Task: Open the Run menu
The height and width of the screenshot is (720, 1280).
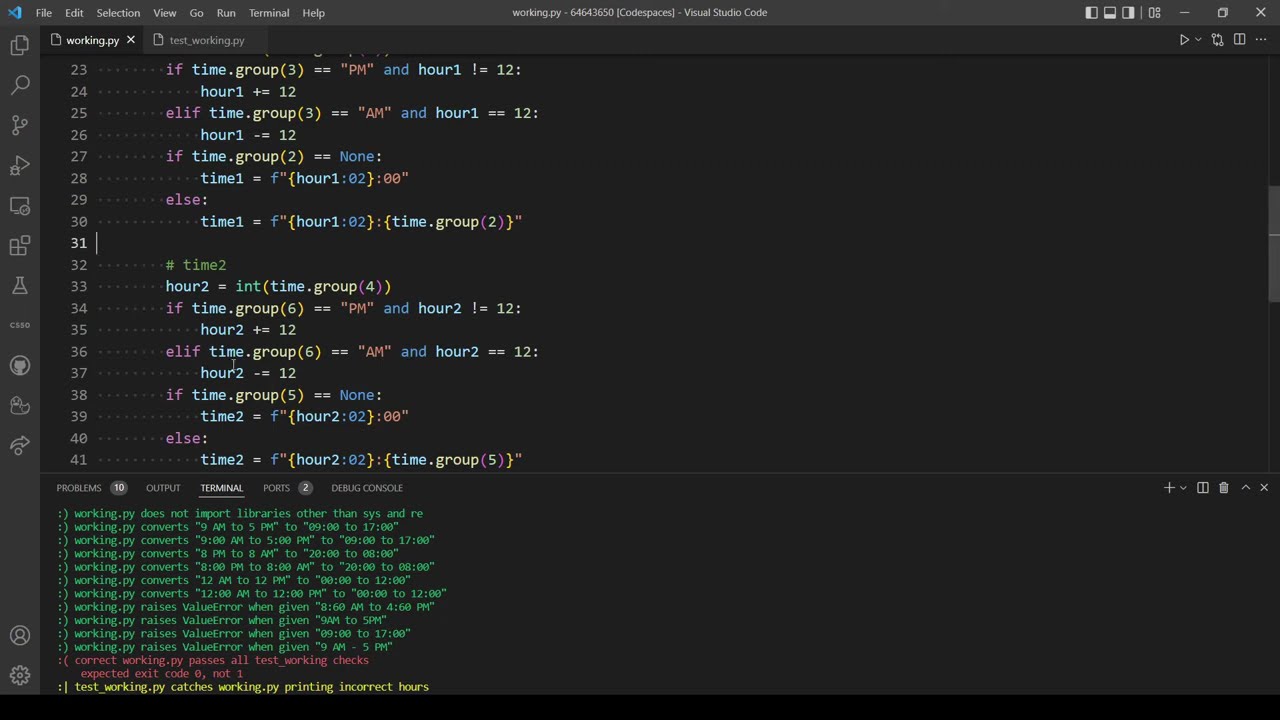Action: pos(226,13)
